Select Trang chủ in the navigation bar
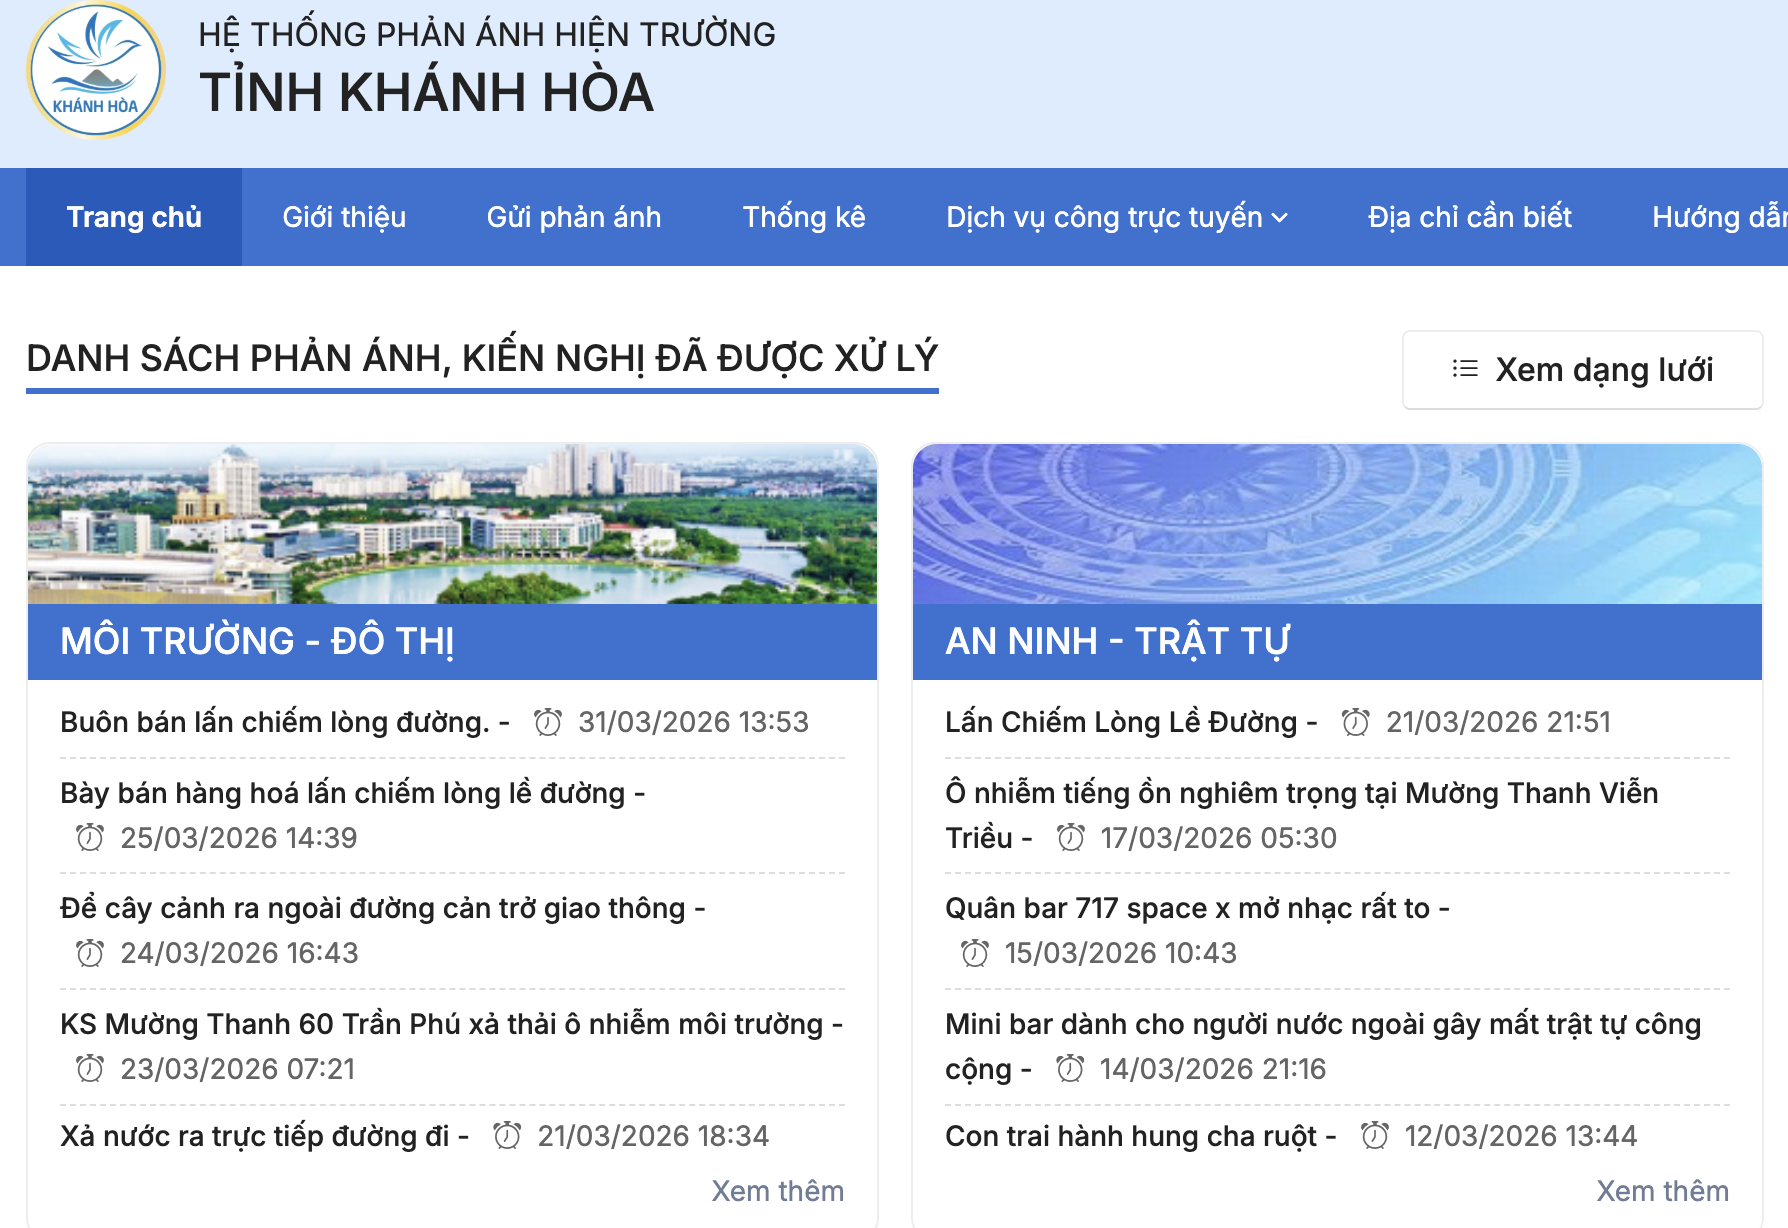The height and width of the screenshot is (1228, 1788). [133, 217]
